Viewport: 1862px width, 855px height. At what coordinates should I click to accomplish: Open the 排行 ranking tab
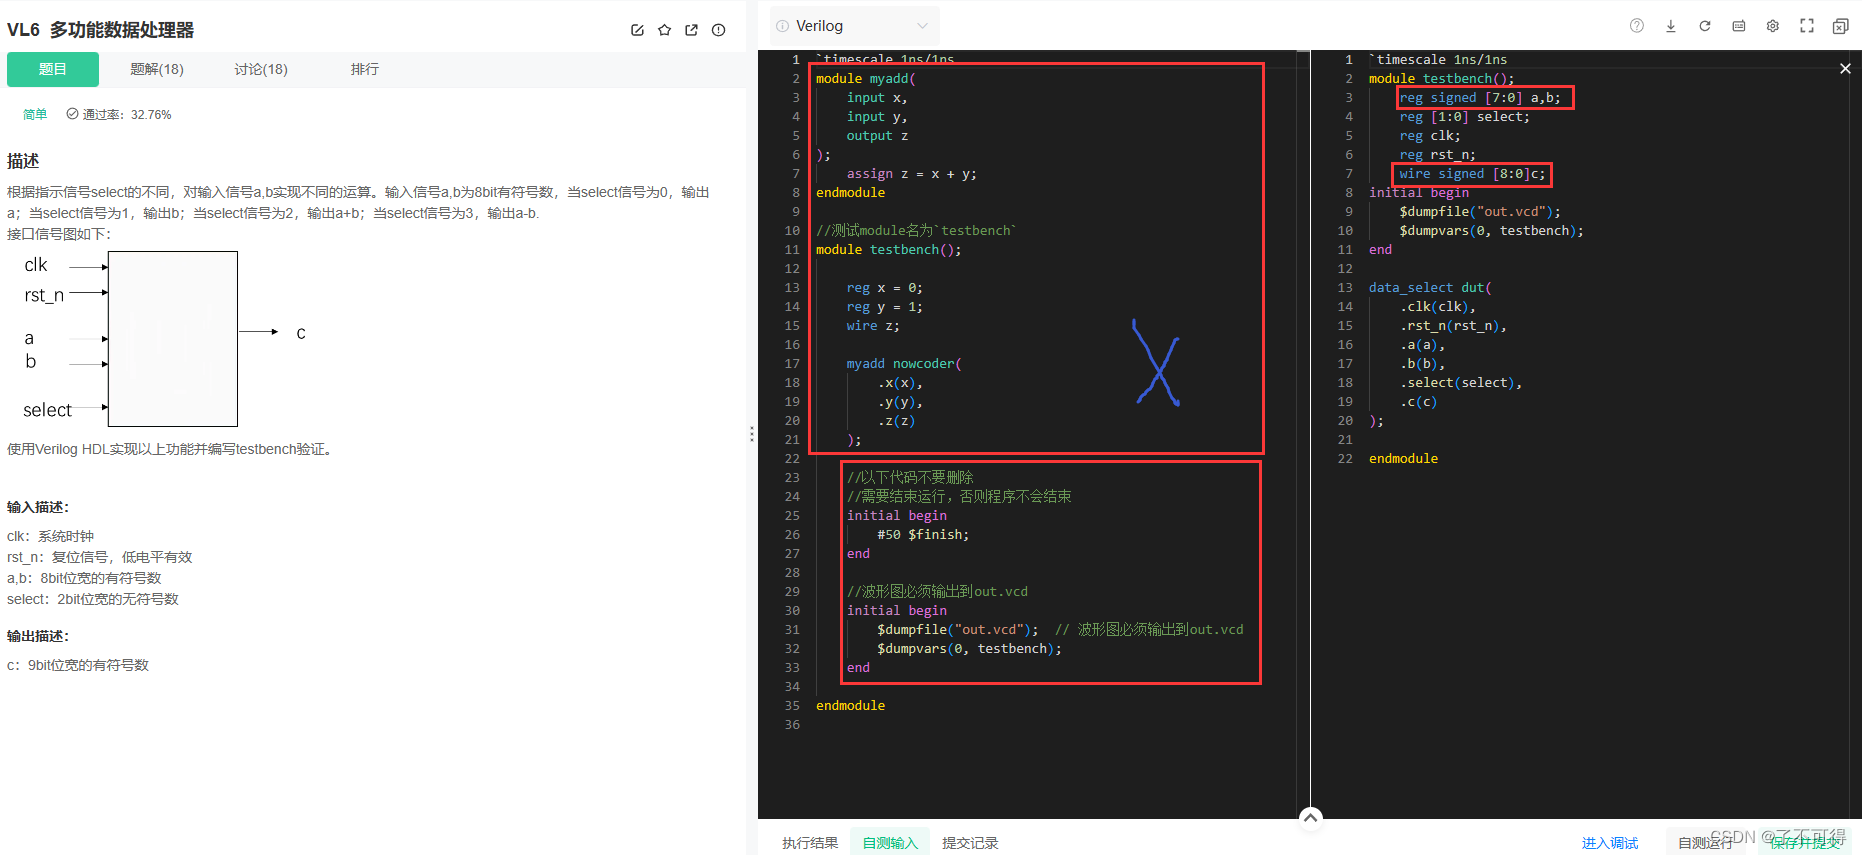pyautogui.click(x=365, y=69)
